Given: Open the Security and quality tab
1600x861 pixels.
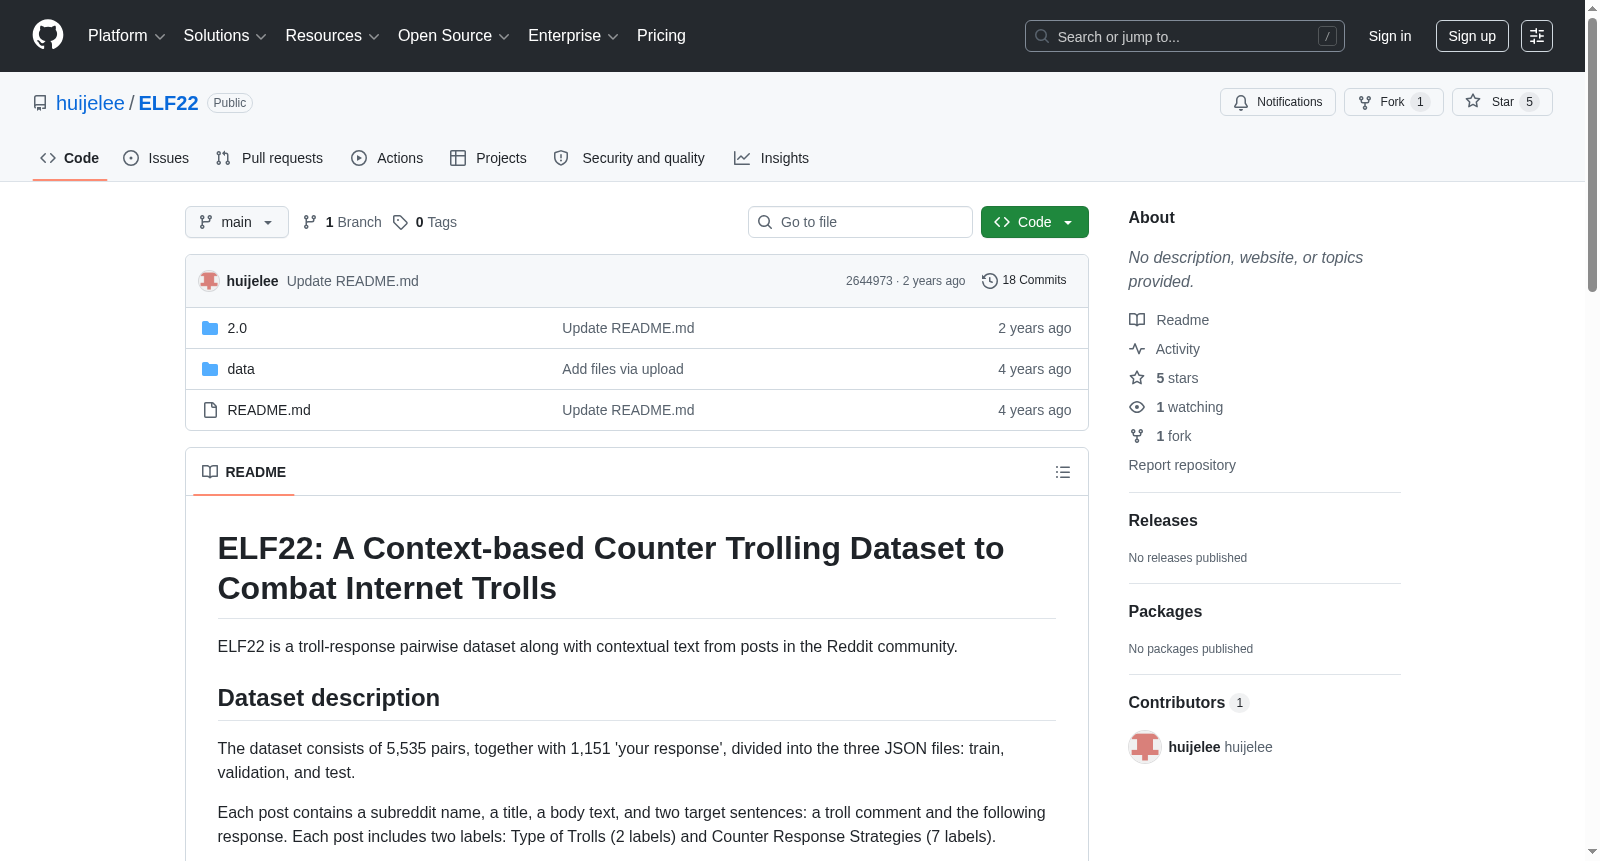Looking at the screenshot, I should click(629, 158).
